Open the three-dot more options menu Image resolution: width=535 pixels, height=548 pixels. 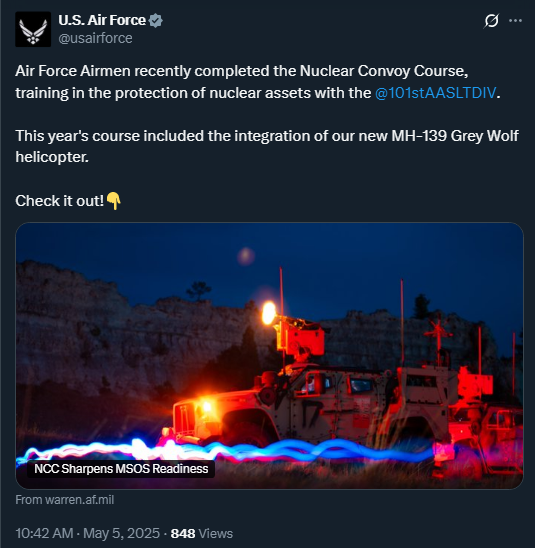pyautogui.click(x=515, y=21)
